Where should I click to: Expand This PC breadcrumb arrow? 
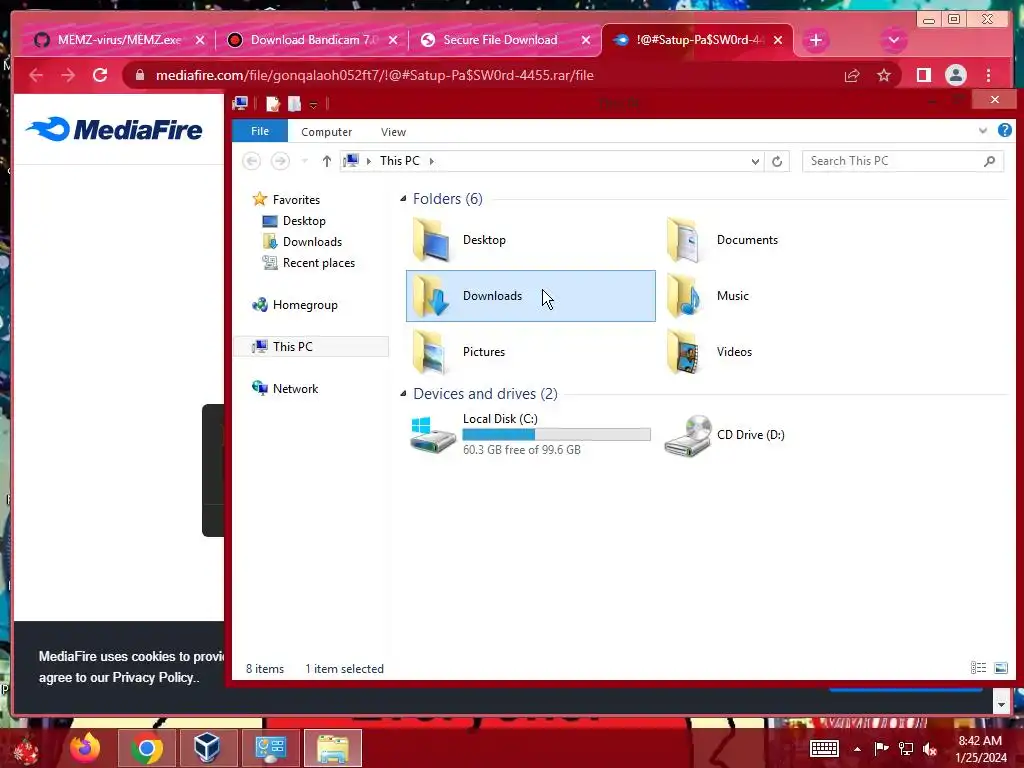[432, 161]
